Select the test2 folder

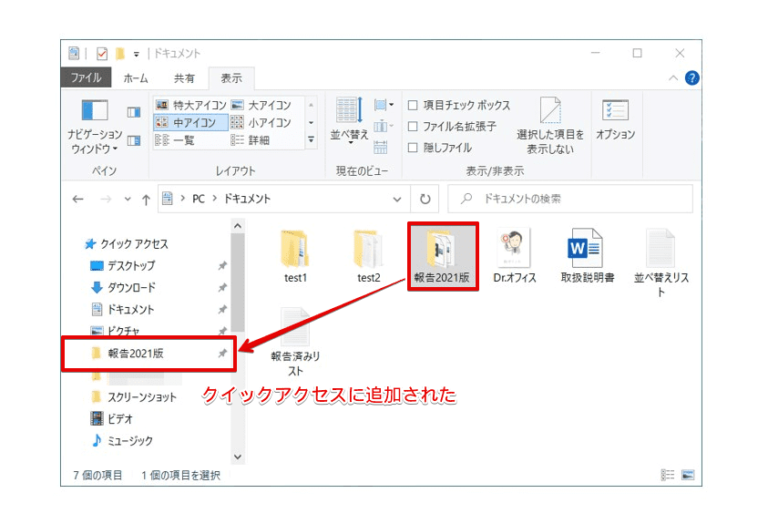pyautogui.click(x=368, y=257)
